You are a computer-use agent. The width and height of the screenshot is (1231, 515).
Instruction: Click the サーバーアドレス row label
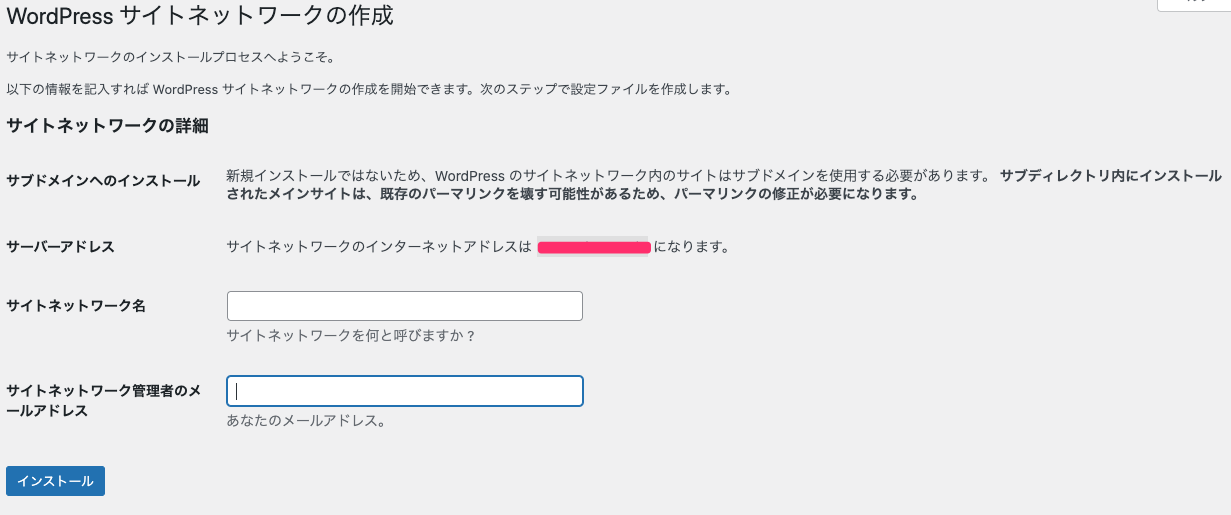click(x=60, y=246)
